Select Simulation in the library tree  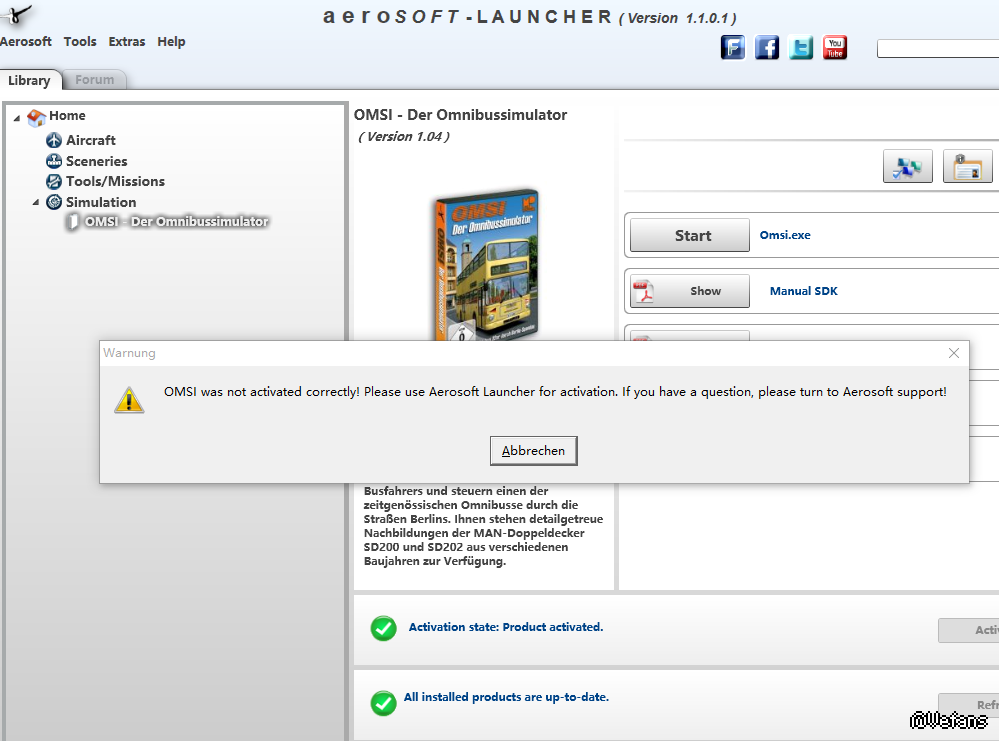101,202
